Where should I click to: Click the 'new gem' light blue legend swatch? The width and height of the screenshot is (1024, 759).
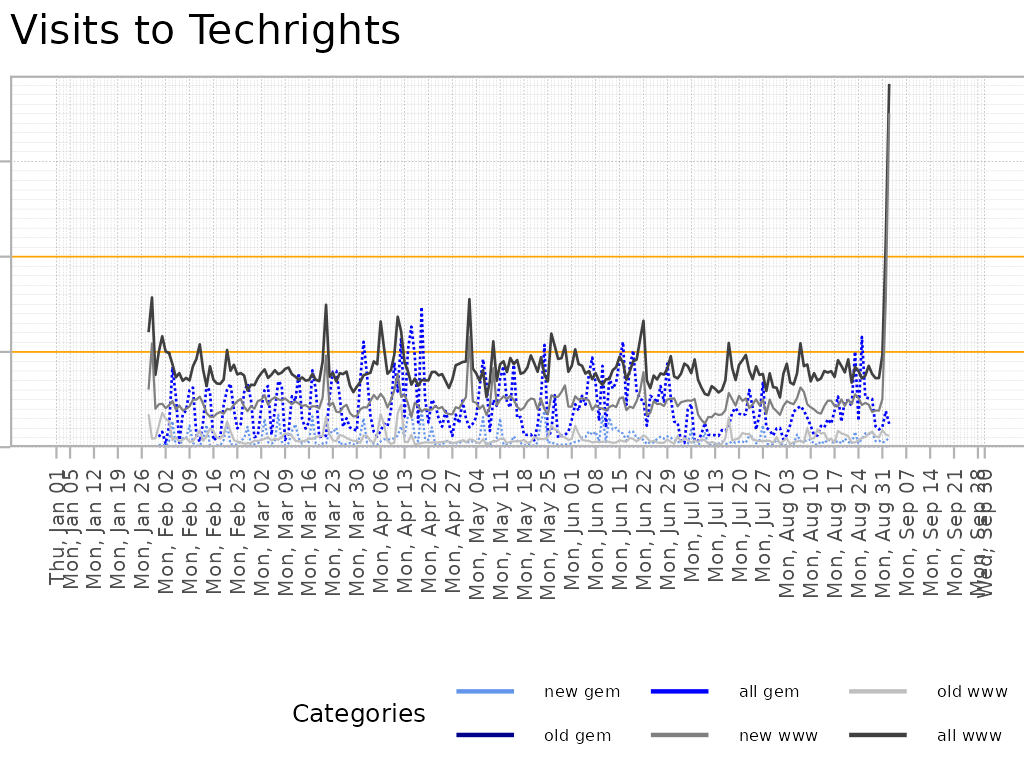point(485,691)
